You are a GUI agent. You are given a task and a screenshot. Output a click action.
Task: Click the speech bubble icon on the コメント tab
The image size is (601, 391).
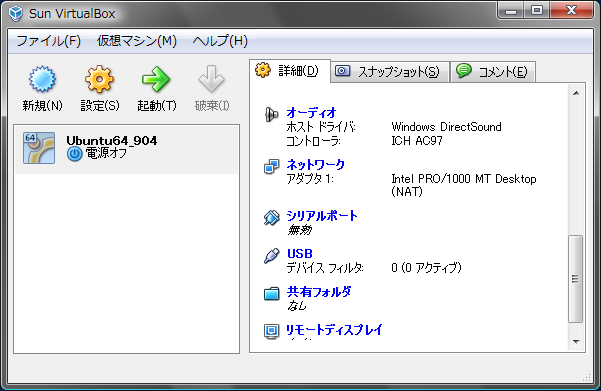(x=464, y=71)
